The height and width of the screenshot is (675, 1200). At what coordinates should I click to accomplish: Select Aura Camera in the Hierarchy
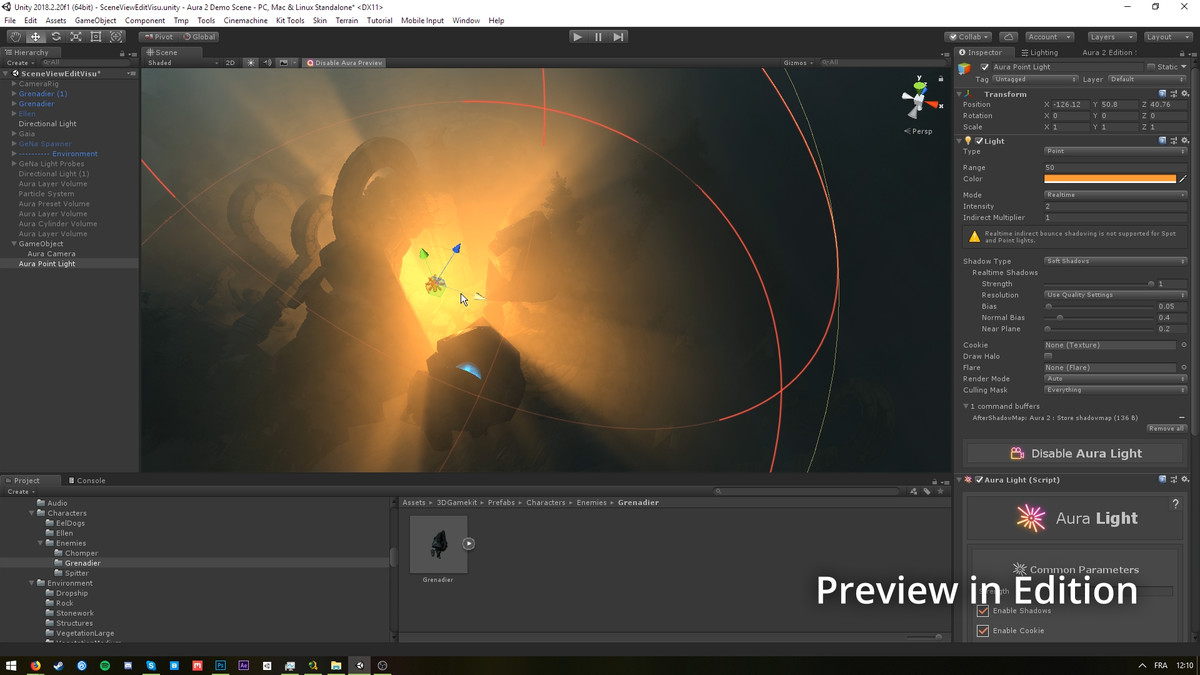tap(51, 254)
